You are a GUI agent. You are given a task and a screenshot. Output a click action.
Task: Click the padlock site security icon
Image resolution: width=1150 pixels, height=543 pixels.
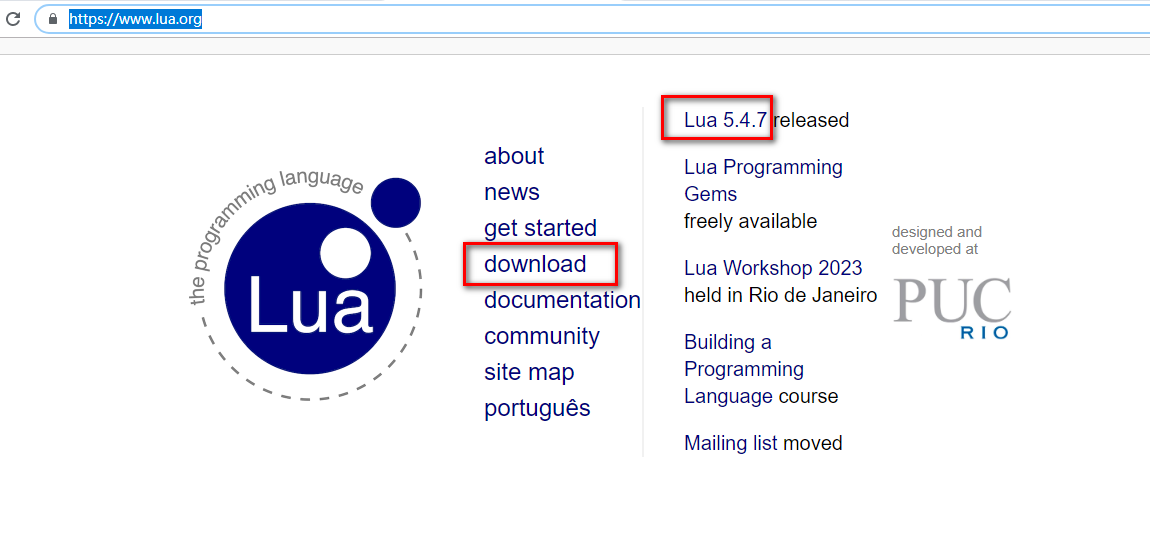[53, 20]
